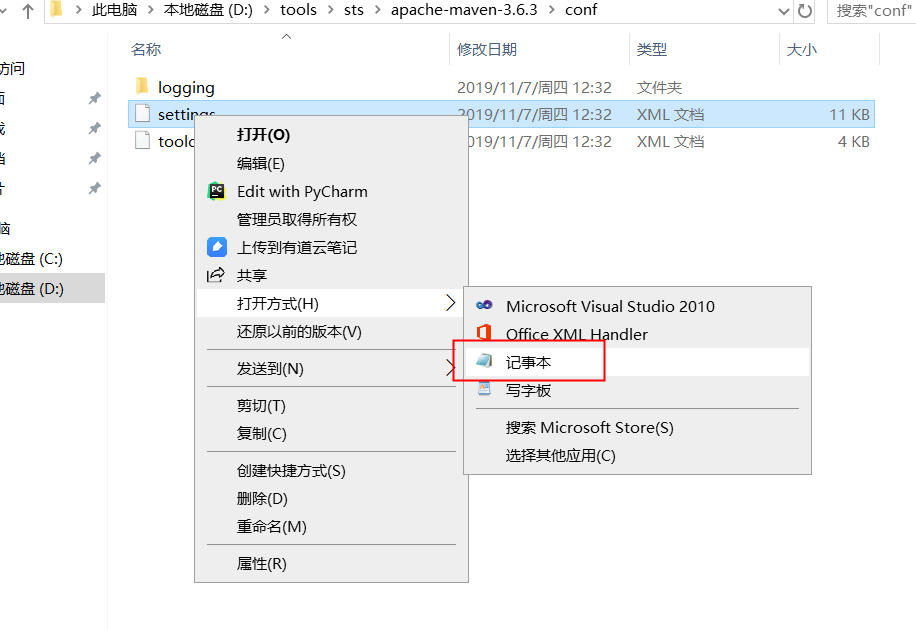Click the Notepad icon beside 记事本
916x630 pixels.
(x=484, y=361)
